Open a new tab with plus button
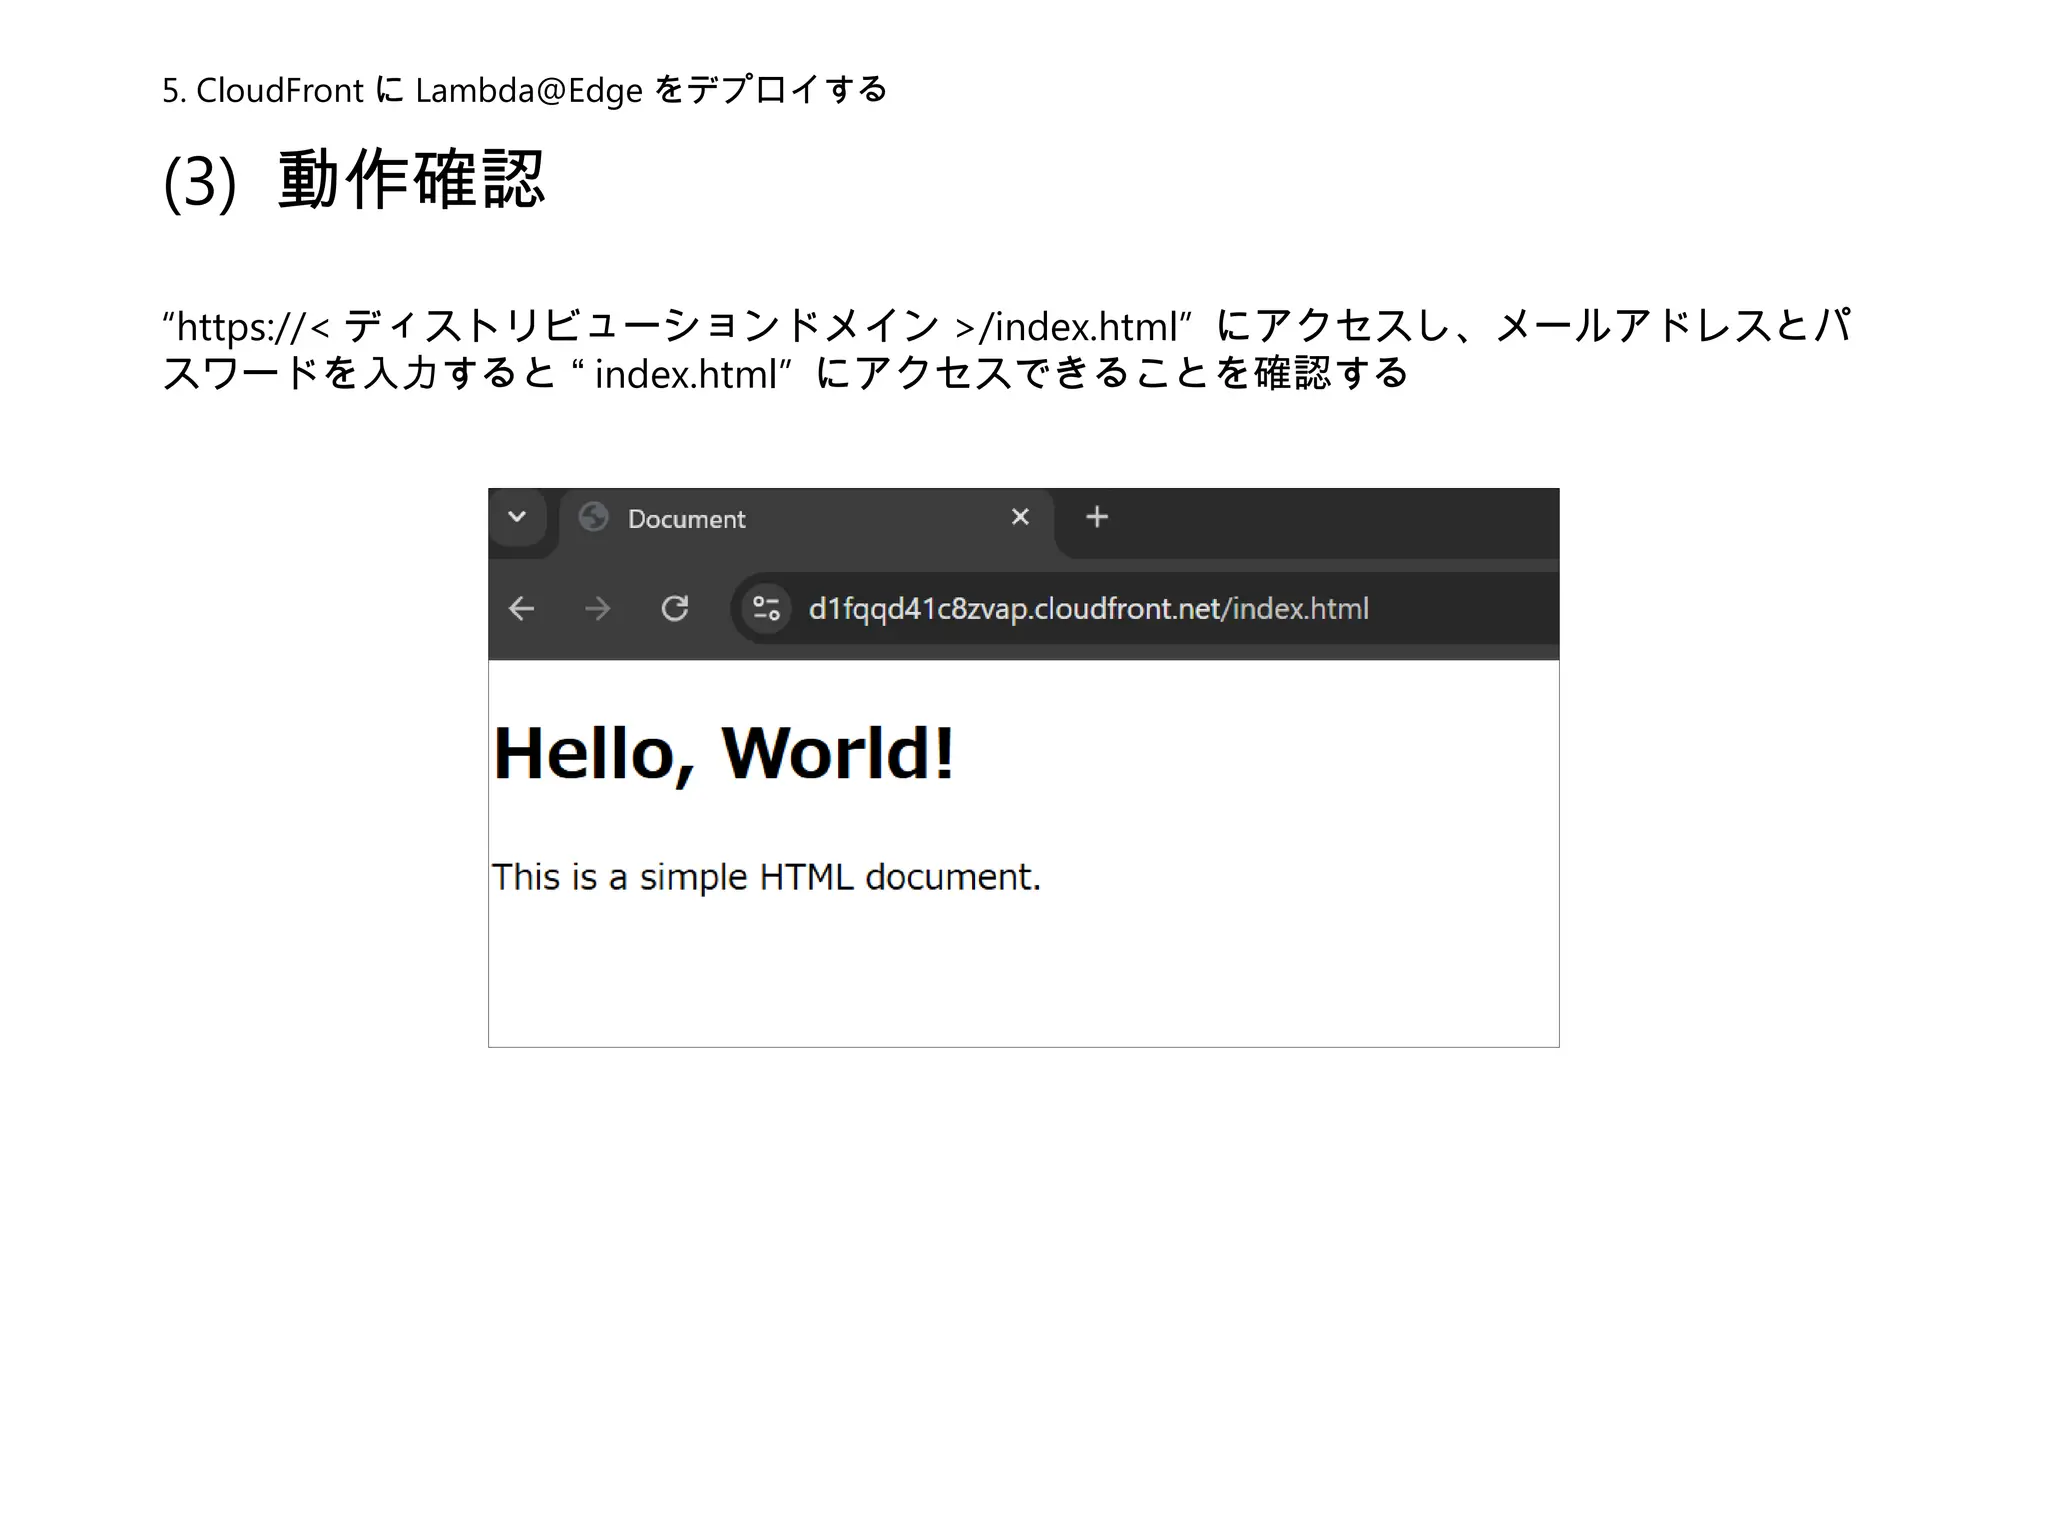2048x1536 pixels. (1097, 517)
